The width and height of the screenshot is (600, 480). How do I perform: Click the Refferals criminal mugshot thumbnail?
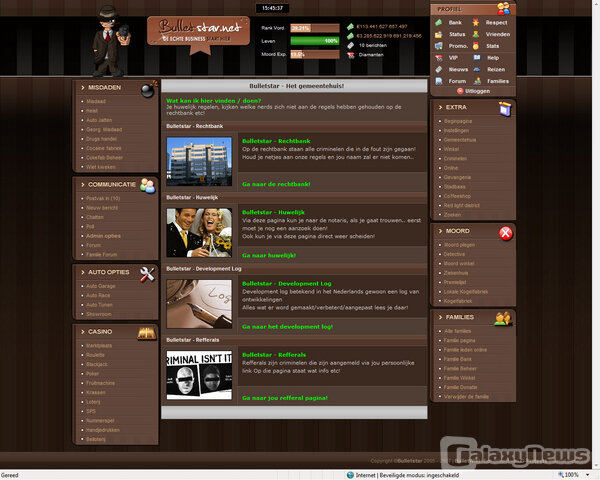[199, 375]
